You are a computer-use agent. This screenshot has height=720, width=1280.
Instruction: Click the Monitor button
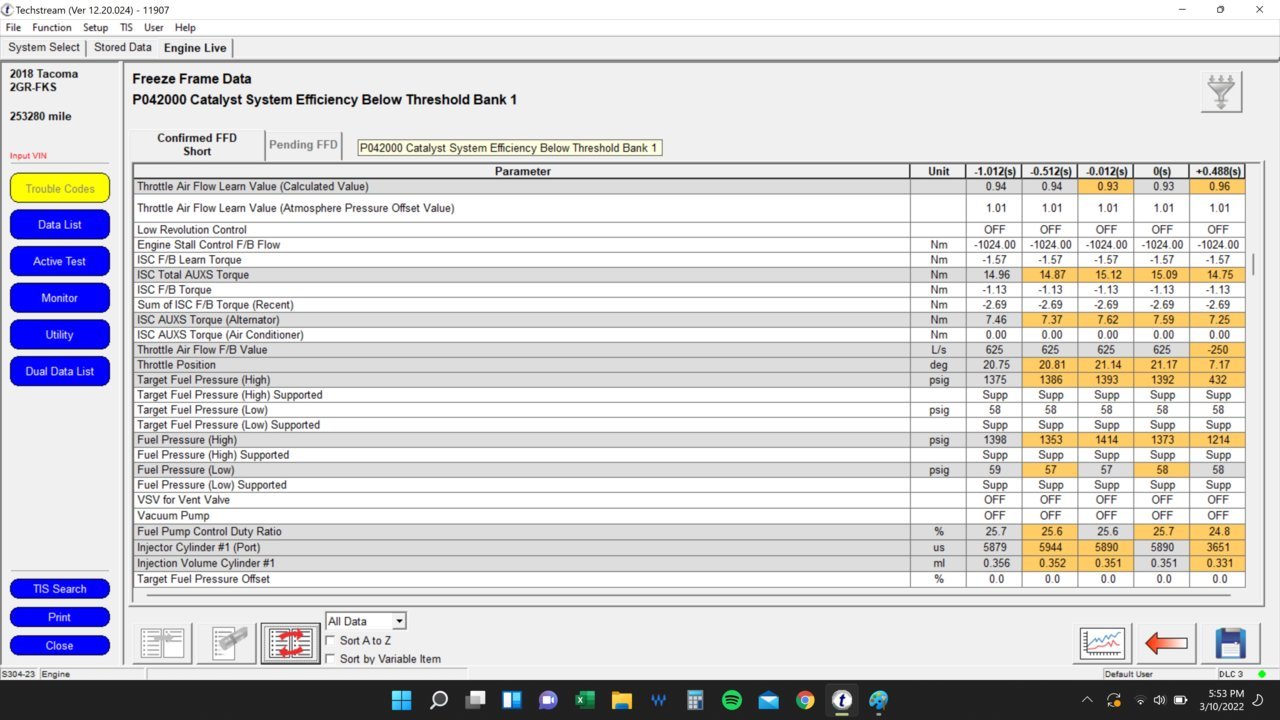[60, 298]
